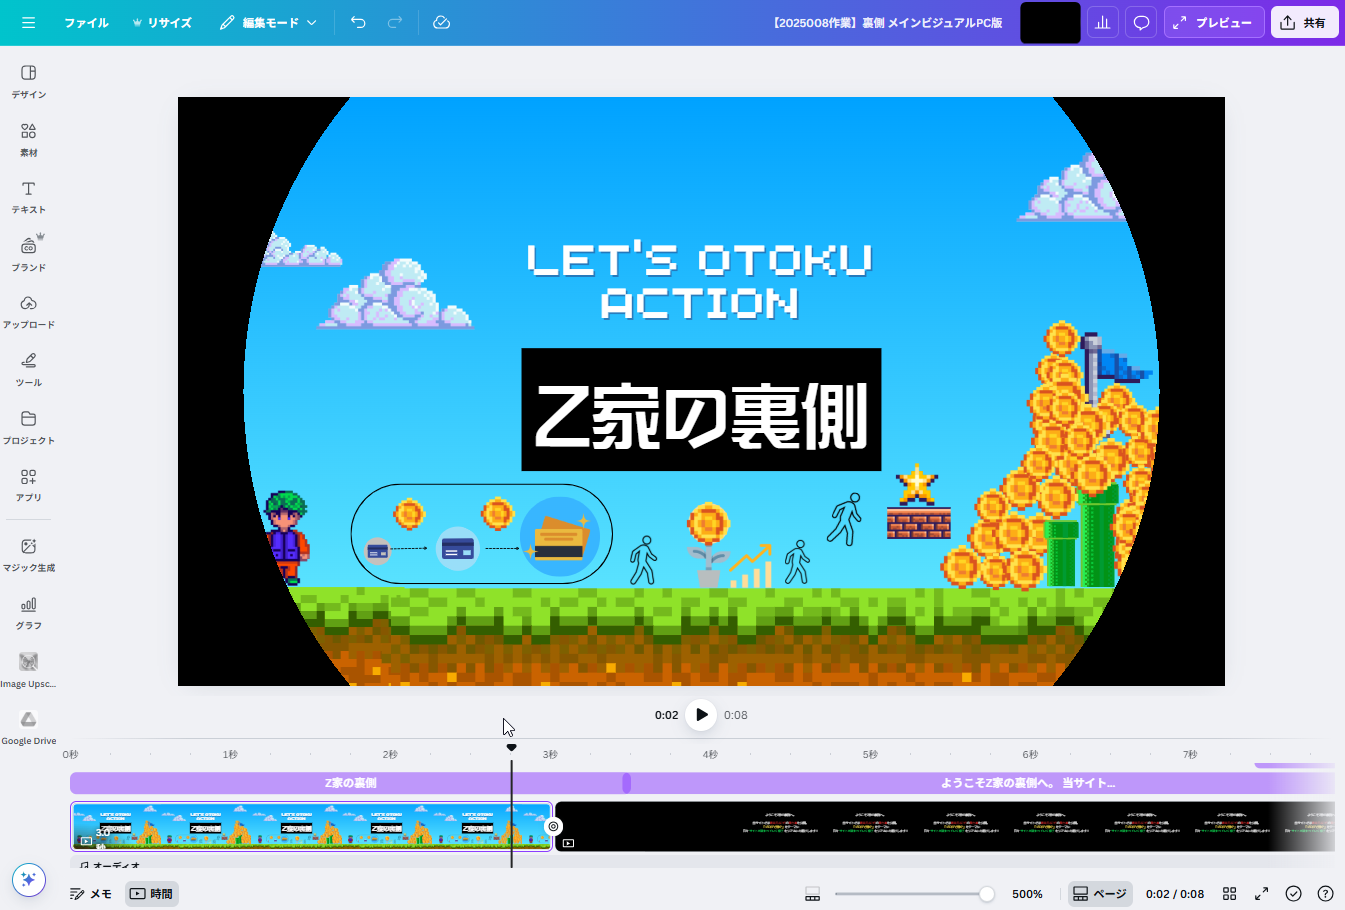1345x910 pixels.
Task: Open the design check circle icon
Action: pyautogui.click(x=1294, y=894)
